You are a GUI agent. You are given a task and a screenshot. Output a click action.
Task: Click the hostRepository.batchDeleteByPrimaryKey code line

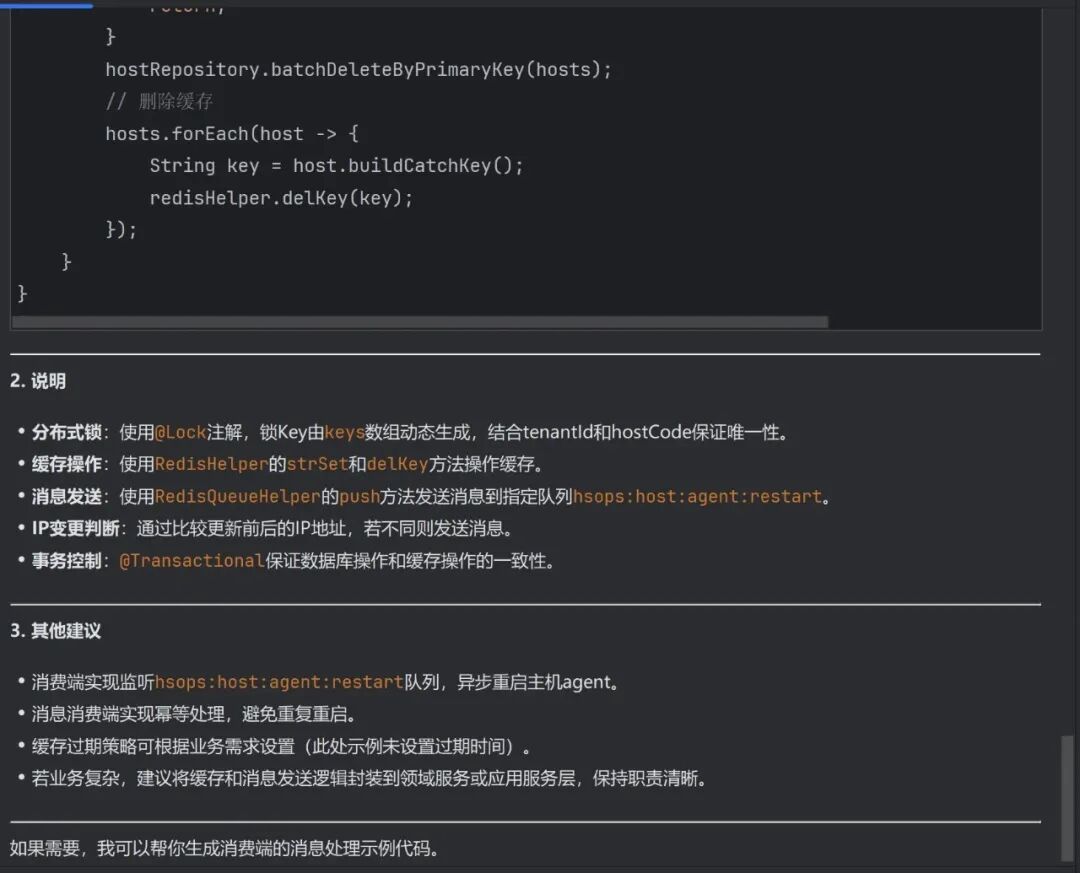pos(358,70)
